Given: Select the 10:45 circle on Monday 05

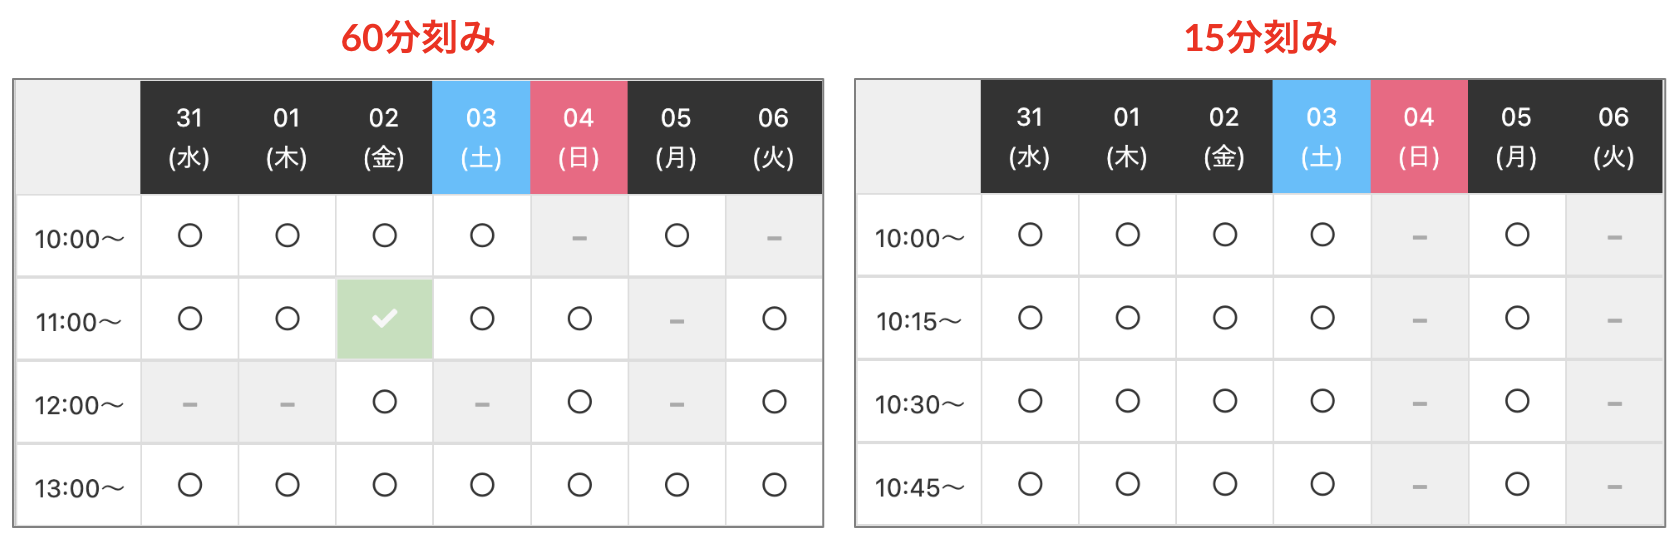Looking at the screenshot, I should [x=1517, y=484].
